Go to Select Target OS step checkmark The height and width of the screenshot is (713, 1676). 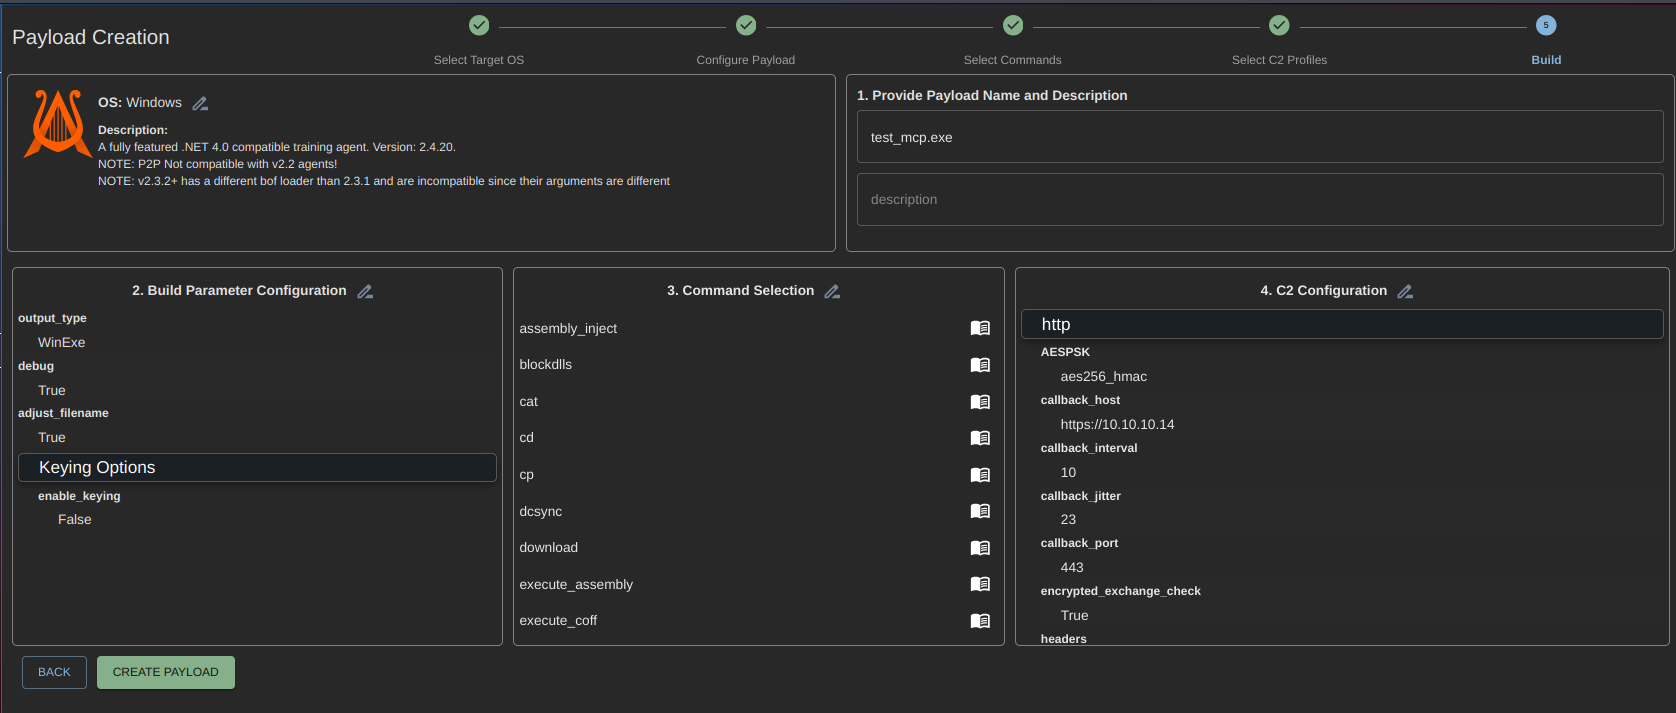click(479, 25)
